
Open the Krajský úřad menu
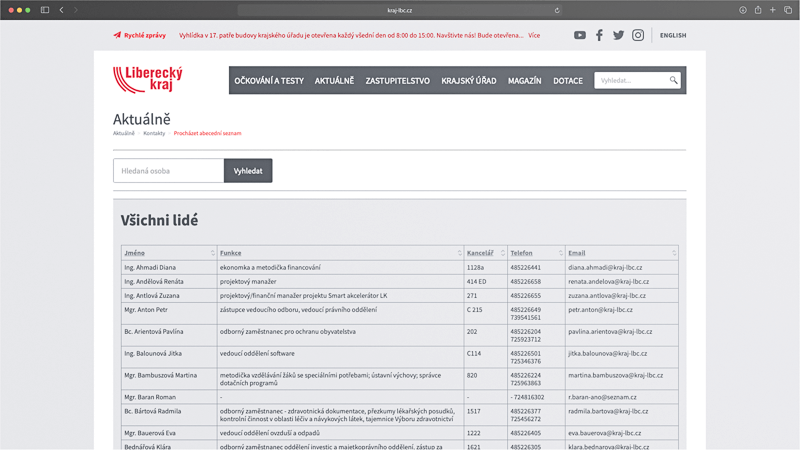[468, 81]
